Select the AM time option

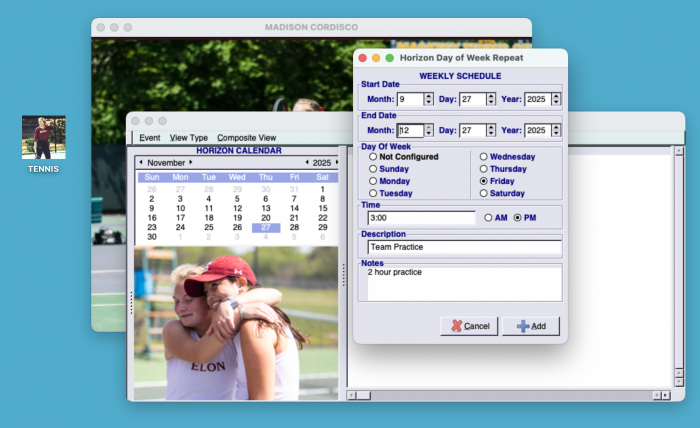(x=488, y=217)
